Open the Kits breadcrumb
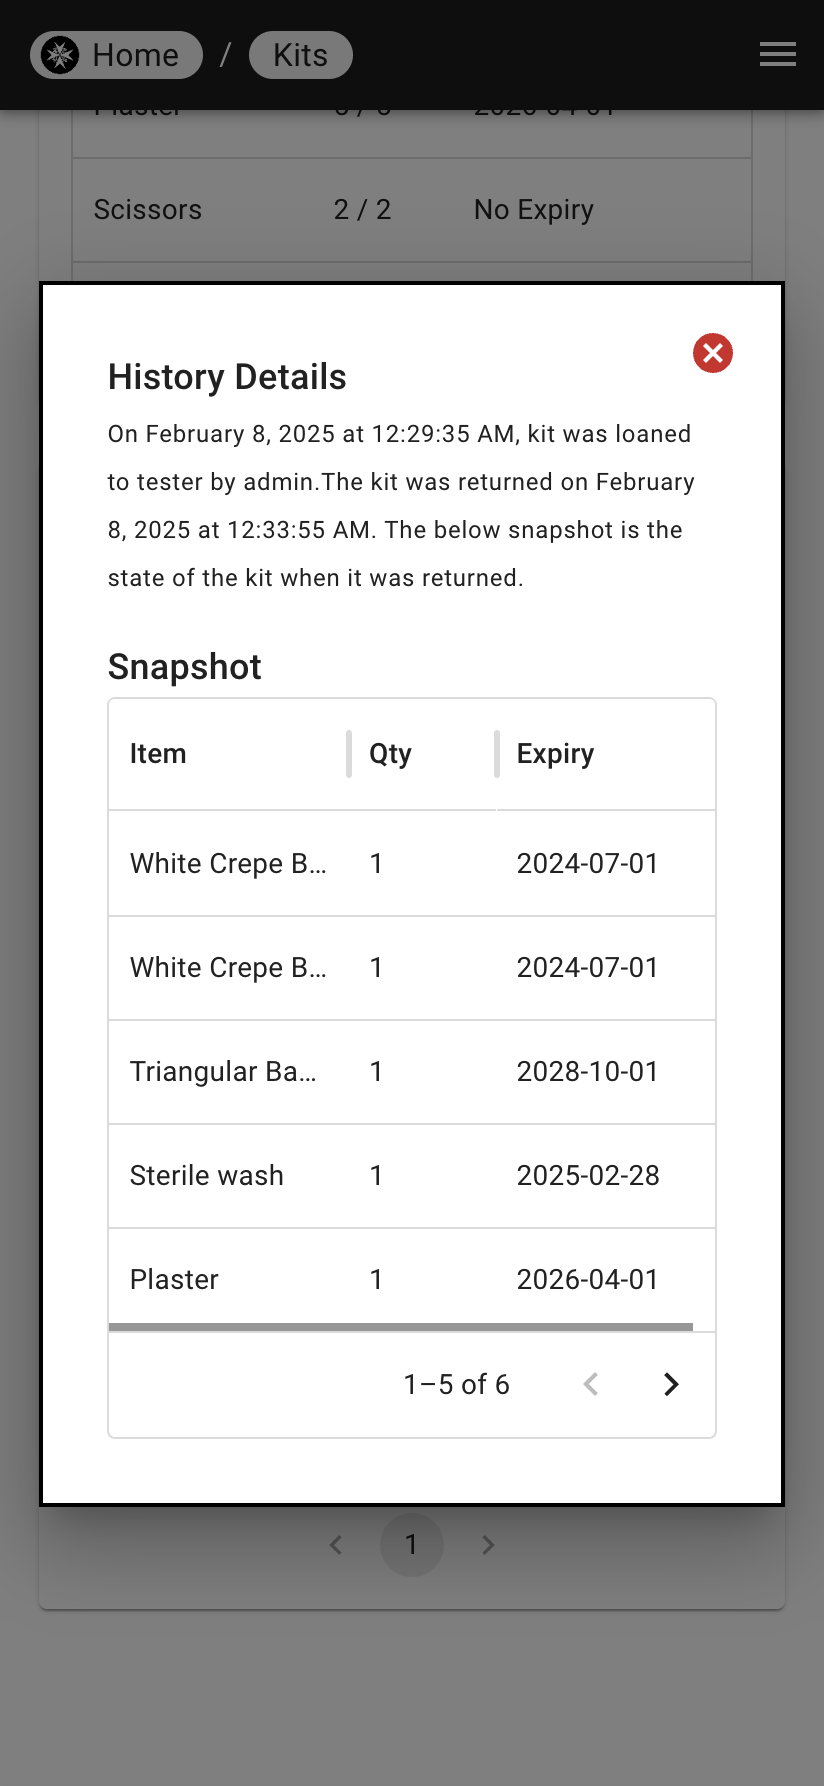 coord(300,55)
